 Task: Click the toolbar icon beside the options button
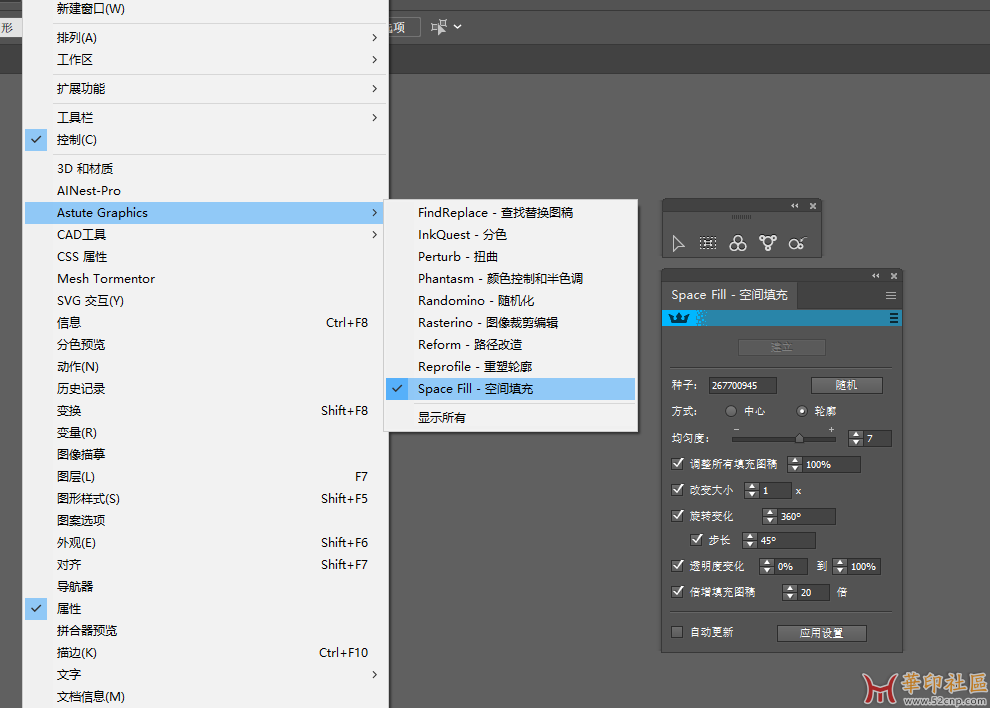[439, 27]
